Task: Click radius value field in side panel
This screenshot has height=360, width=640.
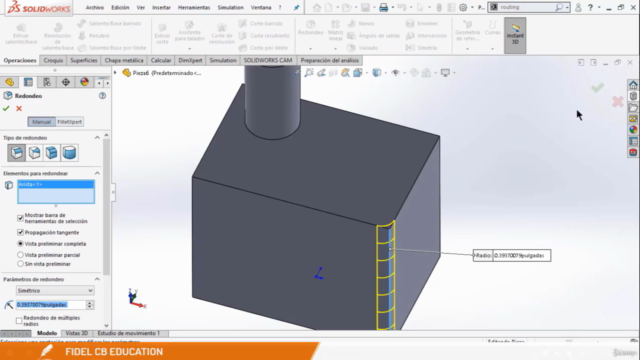Action: click(51, 305)
